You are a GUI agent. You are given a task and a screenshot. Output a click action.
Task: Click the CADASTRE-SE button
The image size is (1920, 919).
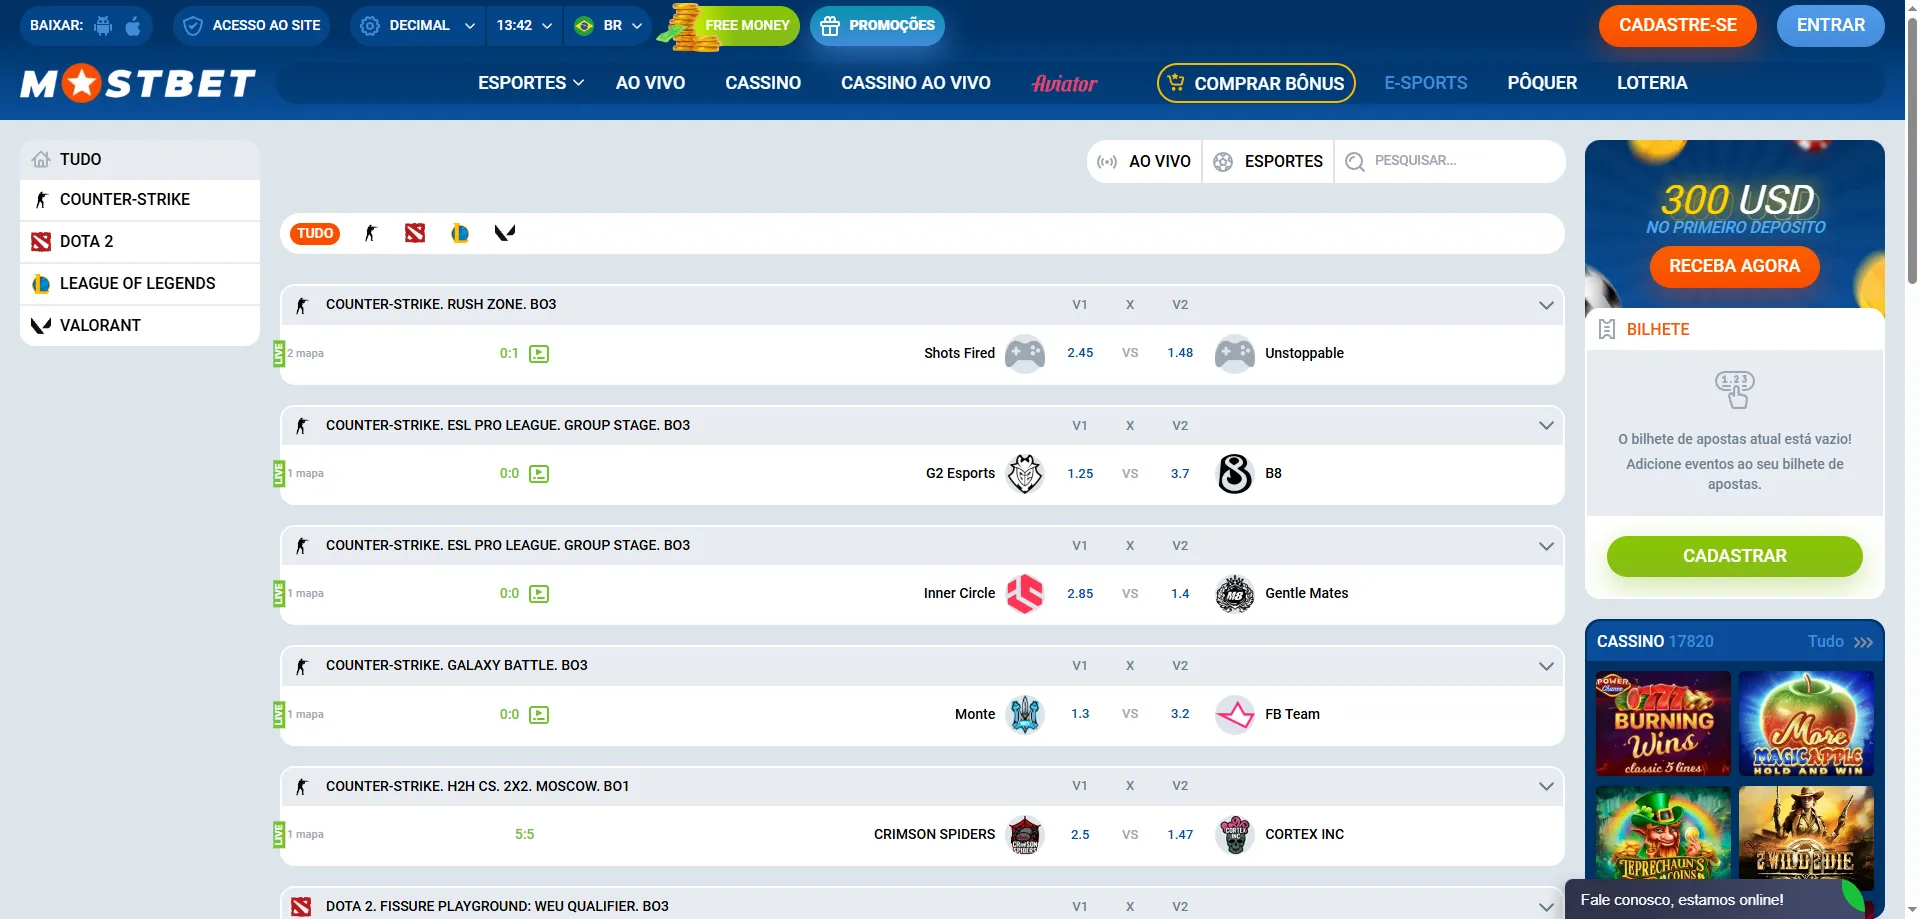pyautogui.click(x=1677, y=25)
